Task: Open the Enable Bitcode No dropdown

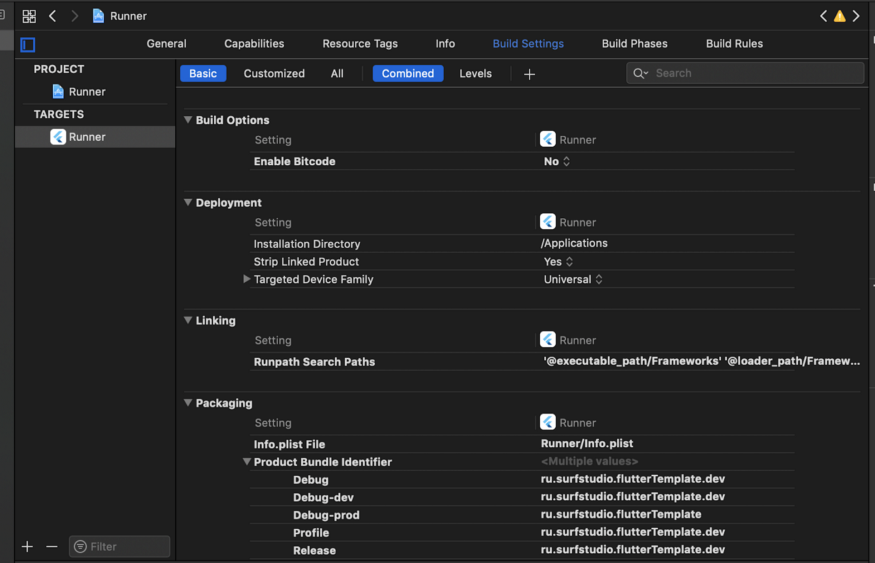Action: point(557,162)
